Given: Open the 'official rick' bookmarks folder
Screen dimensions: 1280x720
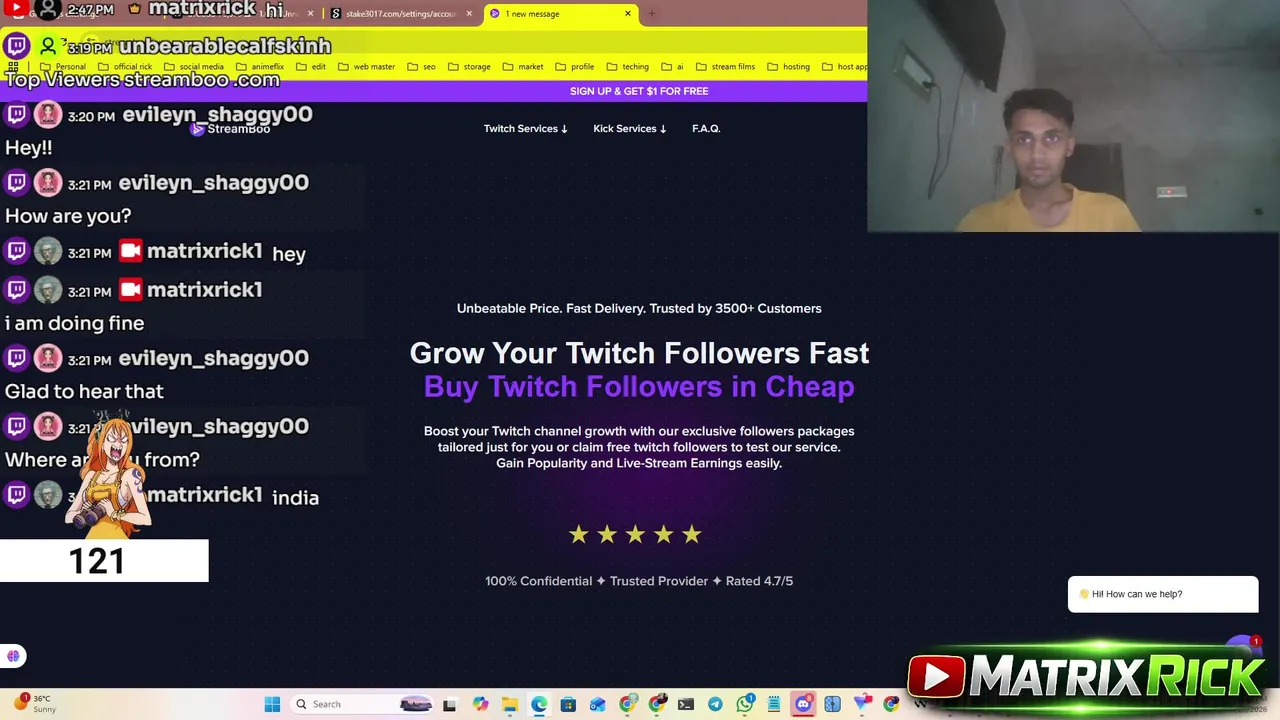Looking at the screenshot, I should [x=125, y=67].
